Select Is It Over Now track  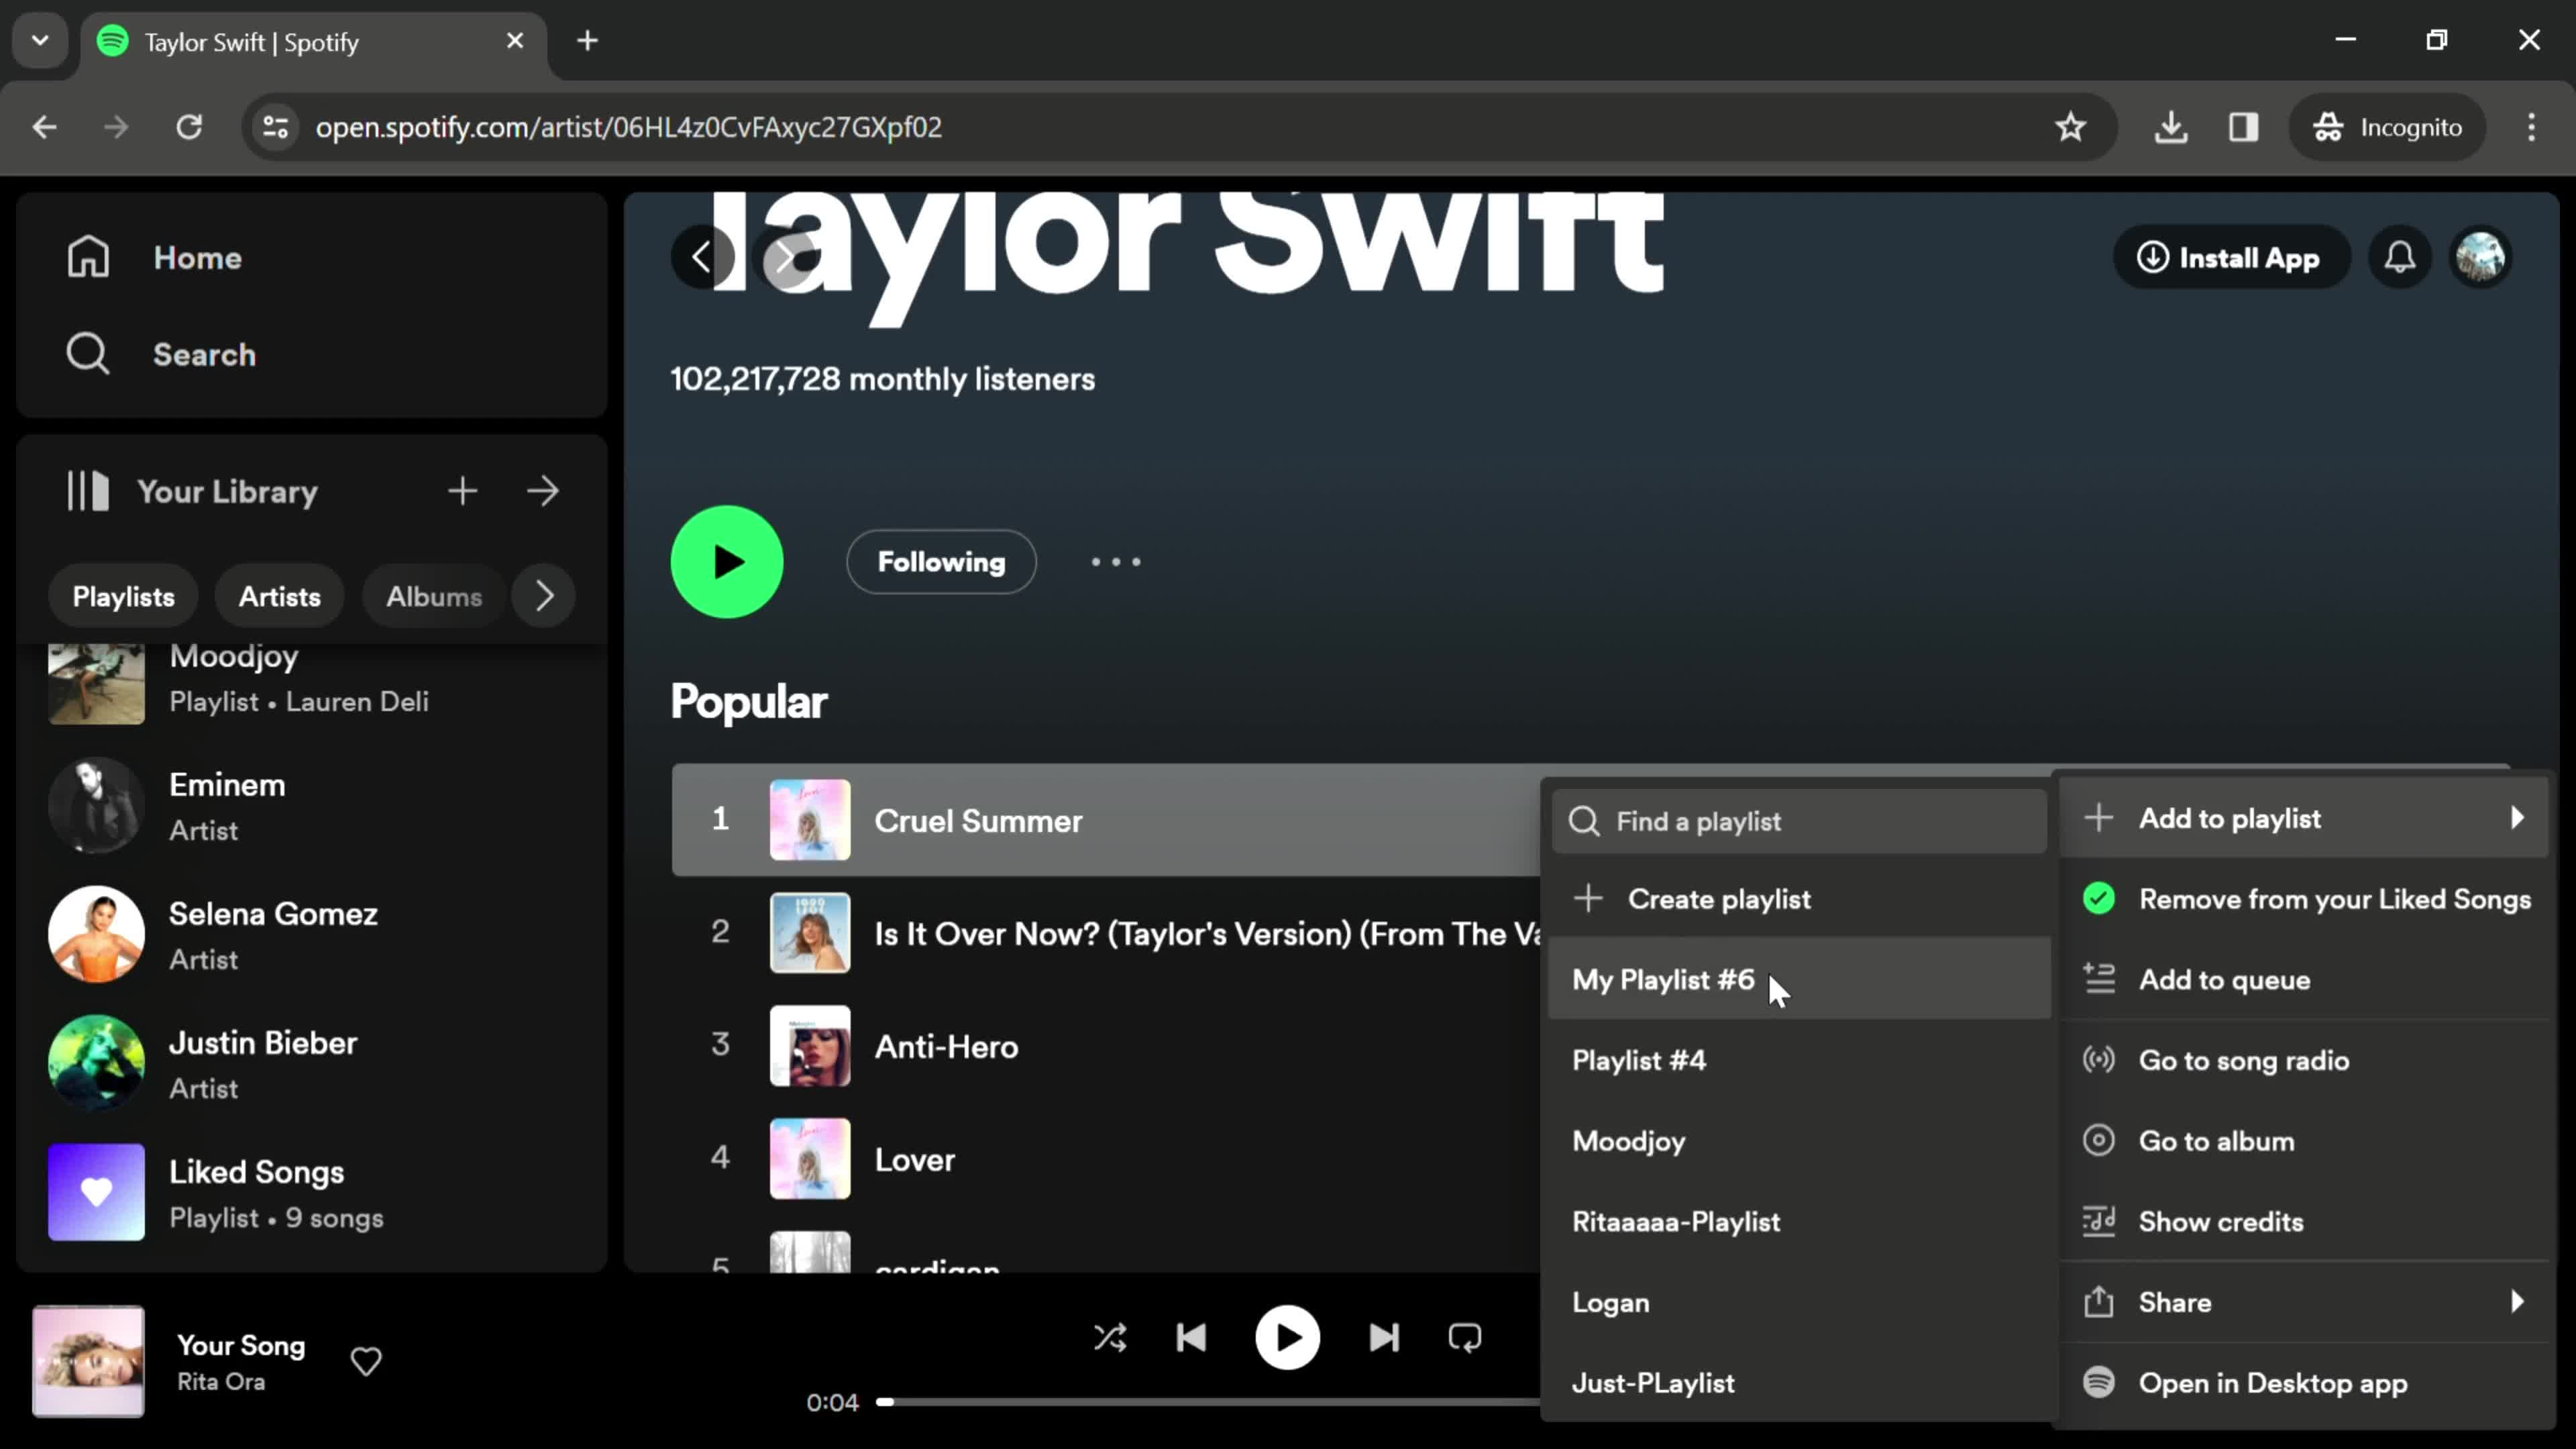[1105, 933]
